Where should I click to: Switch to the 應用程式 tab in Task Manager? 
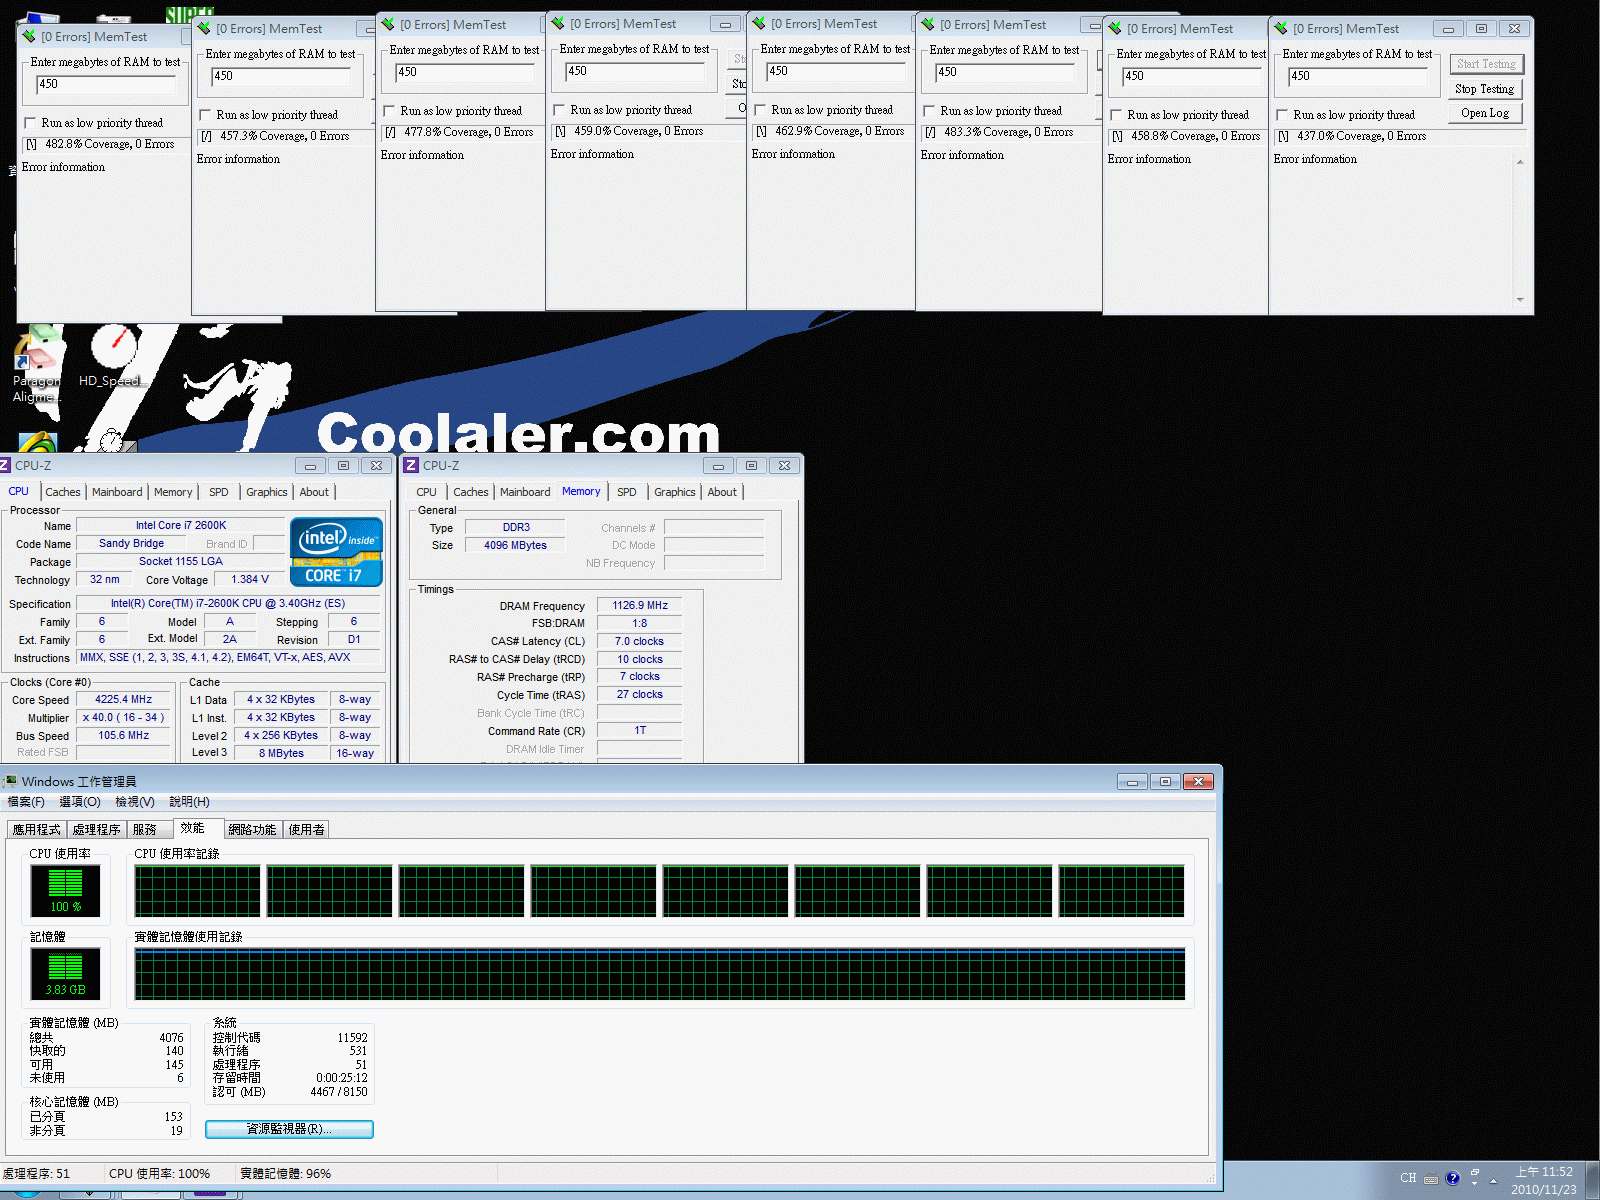tap(37, 830)
